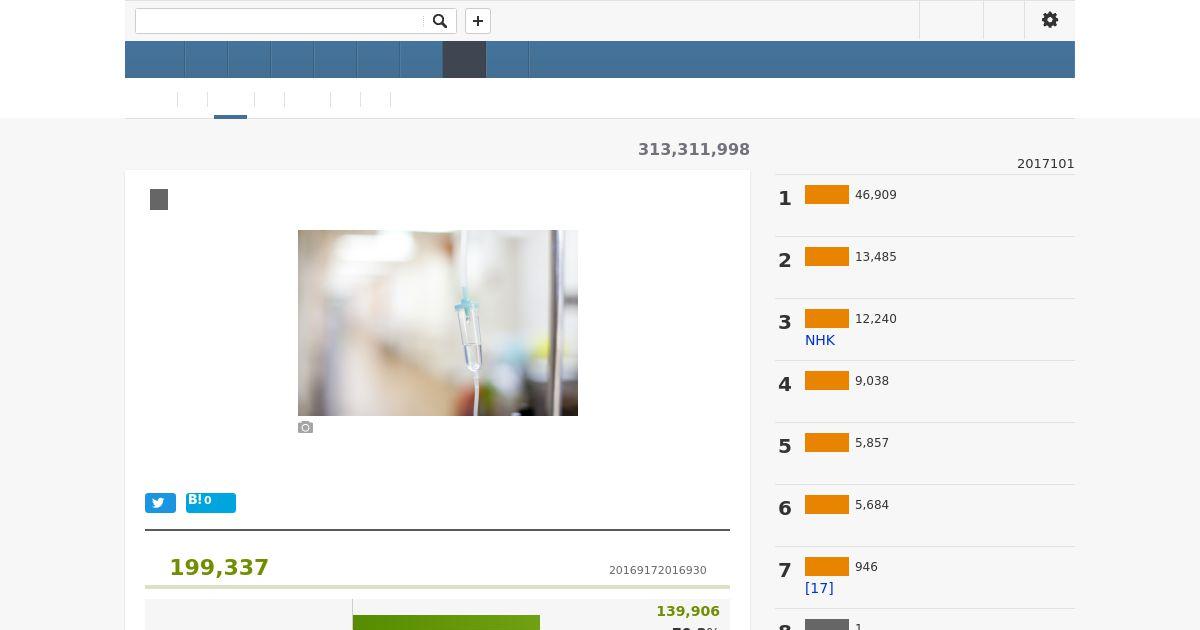Click the gray square icon above the photo
The width and height of the screenshot is (1200, 630).
pyautogui.click(x=159, y=200)
